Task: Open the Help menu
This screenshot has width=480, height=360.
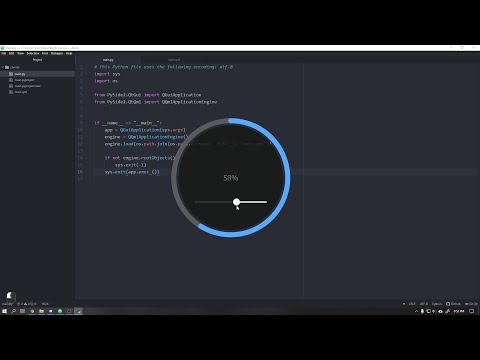Action: [69, 53]
